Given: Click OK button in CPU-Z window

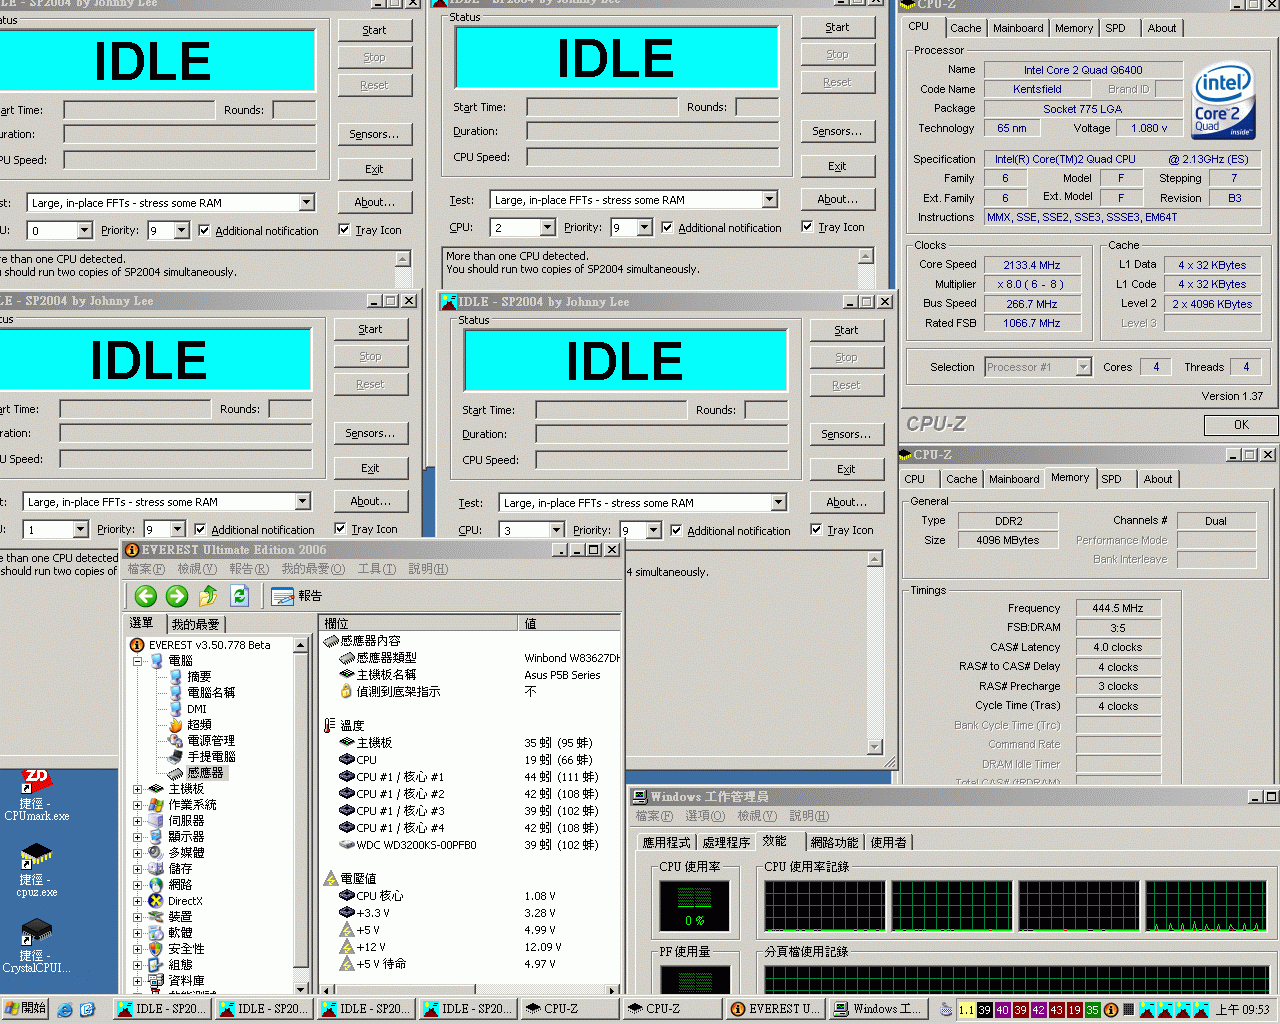Looking at the screenshot, I should [x=1240, y=425].
